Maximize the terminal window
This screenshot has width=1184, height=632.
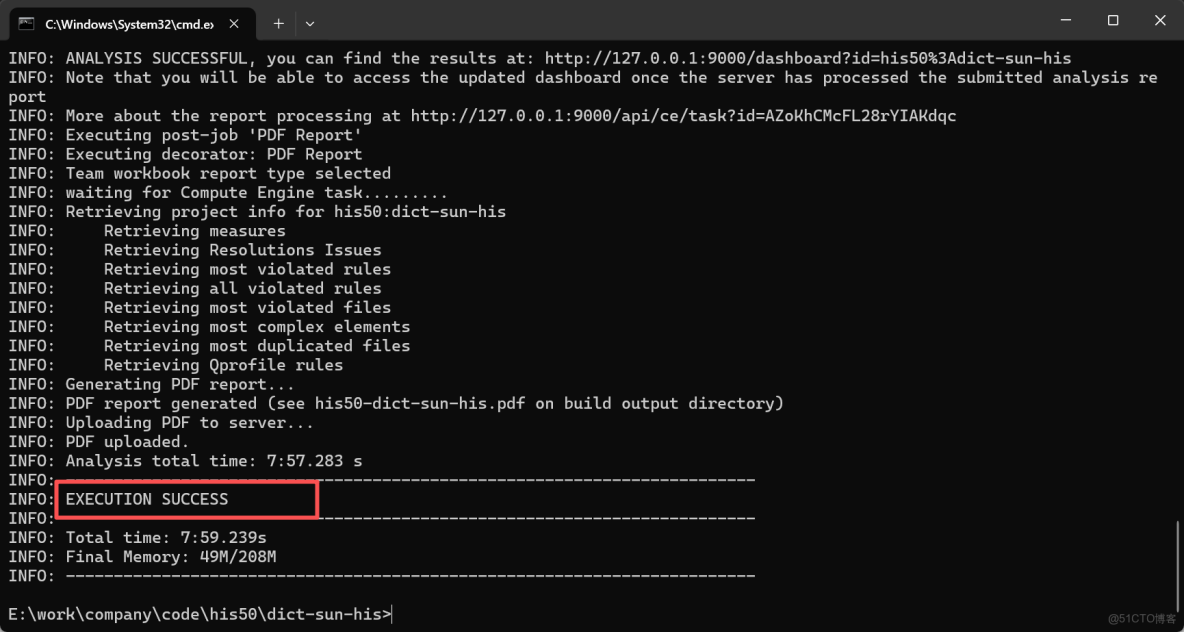(x=1112, y=20)
